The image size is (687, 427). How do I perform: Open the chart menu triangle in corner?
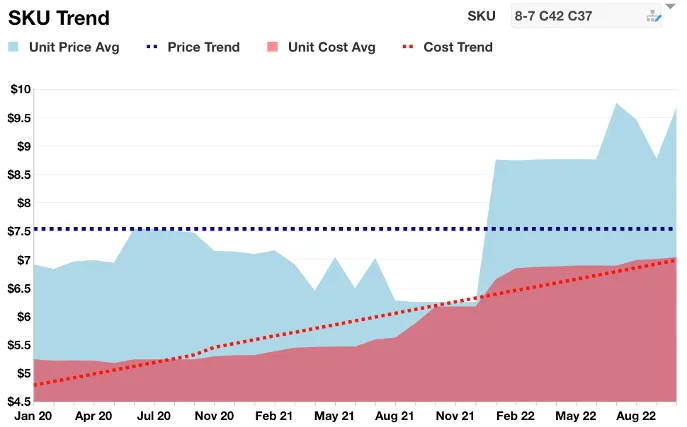coord(671,6)
